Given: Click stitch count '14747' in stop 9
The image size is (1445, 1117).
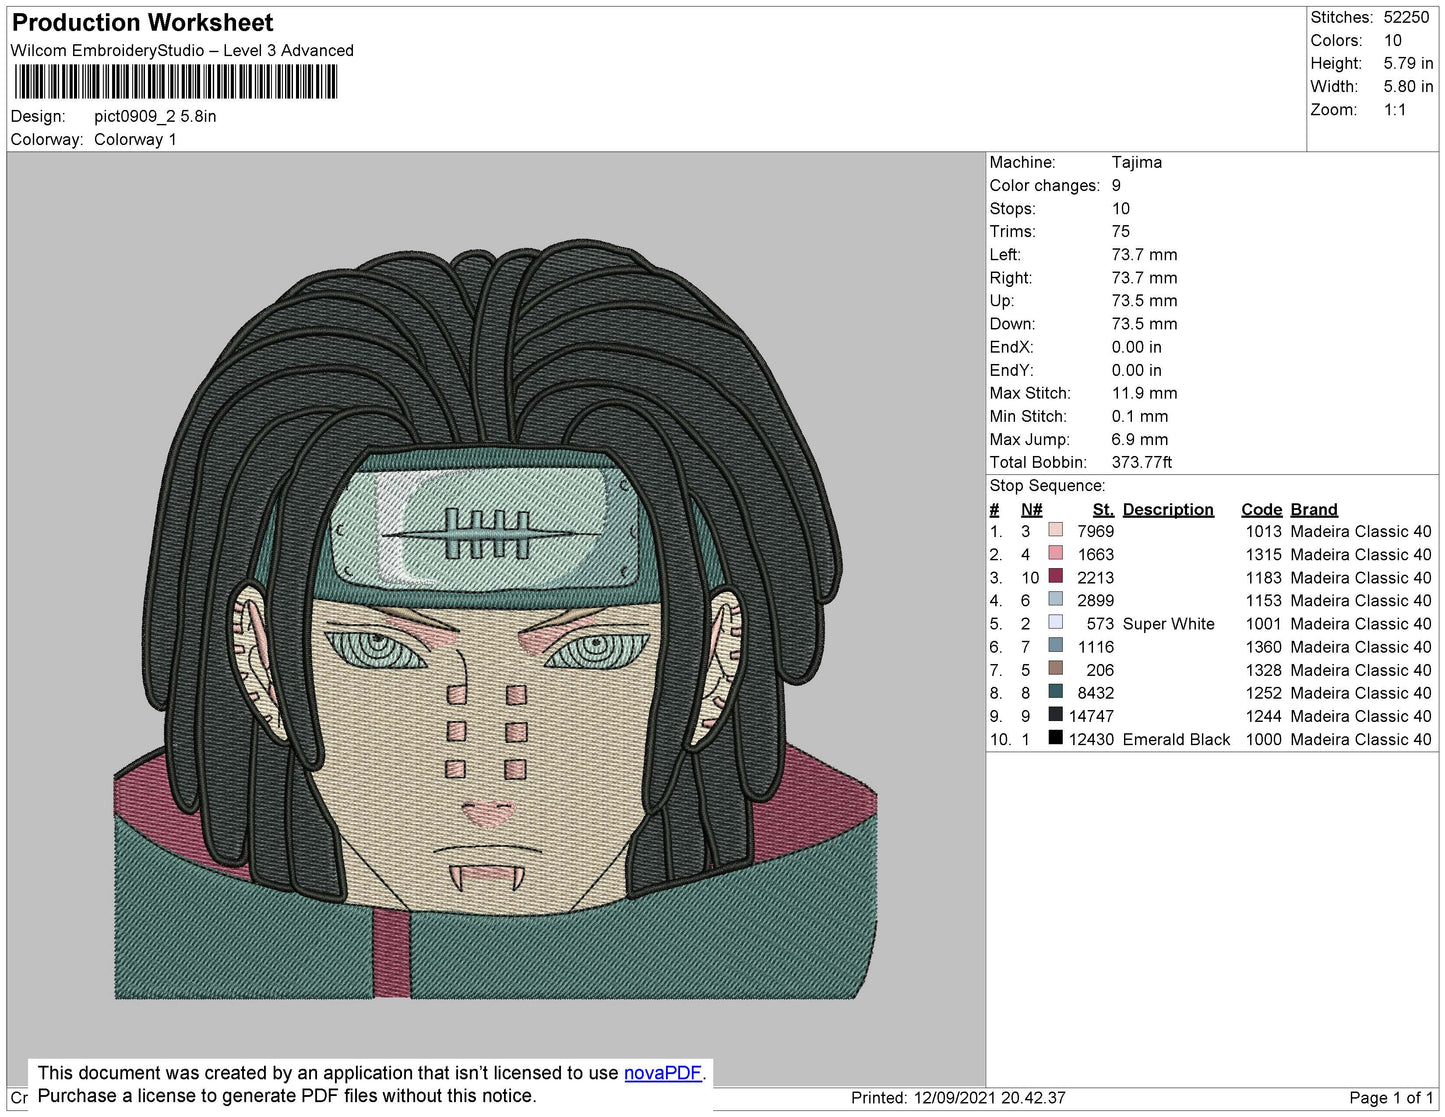Looking at the screenshot, I should click(1091, 716).
